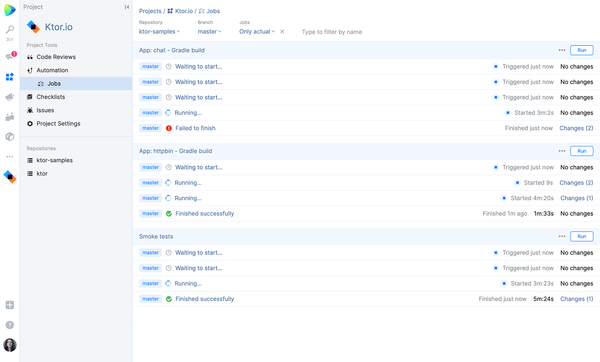Open Changes (2) of failed chat run
The width and height of the screenshot is (600, 362).
click(576, 128)
